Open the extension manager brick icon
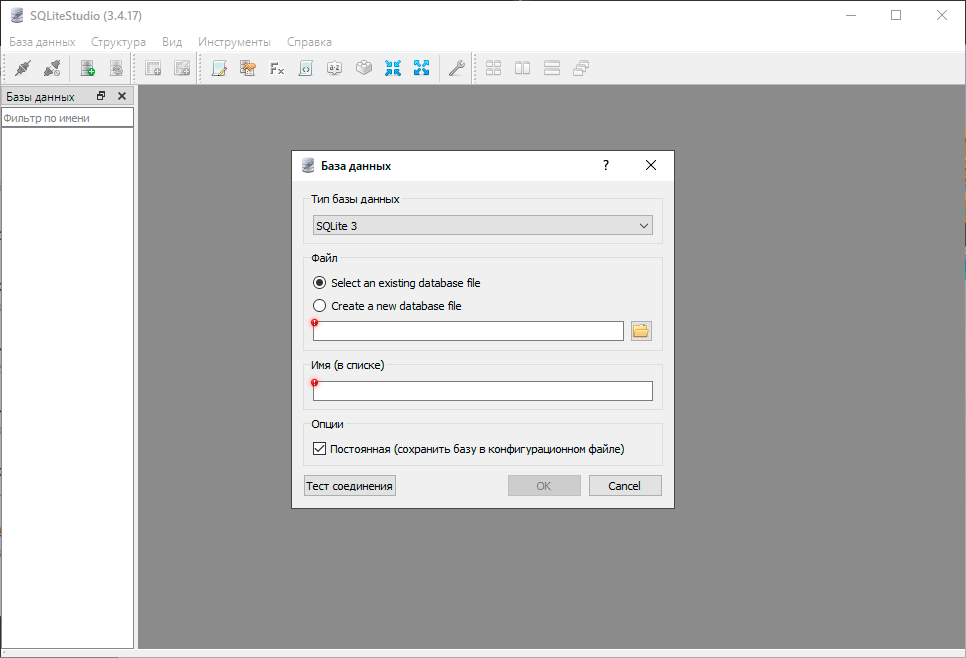This screenshot has height=658, width=966. pyautogui.click(x=363, y=68)
